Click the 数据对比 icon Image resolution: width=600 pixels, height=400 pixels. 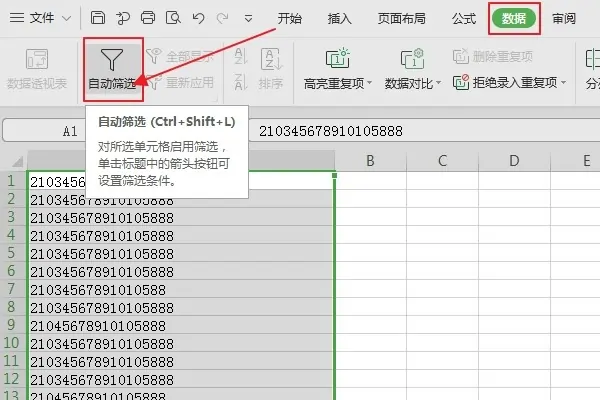[412, 59]
